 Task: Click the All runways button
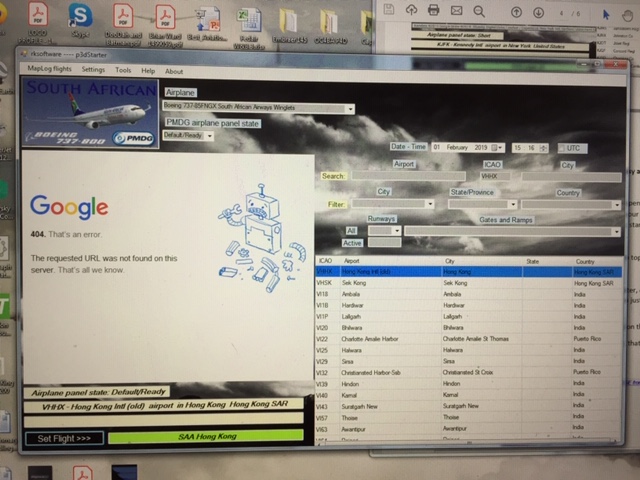click(351, 231)
